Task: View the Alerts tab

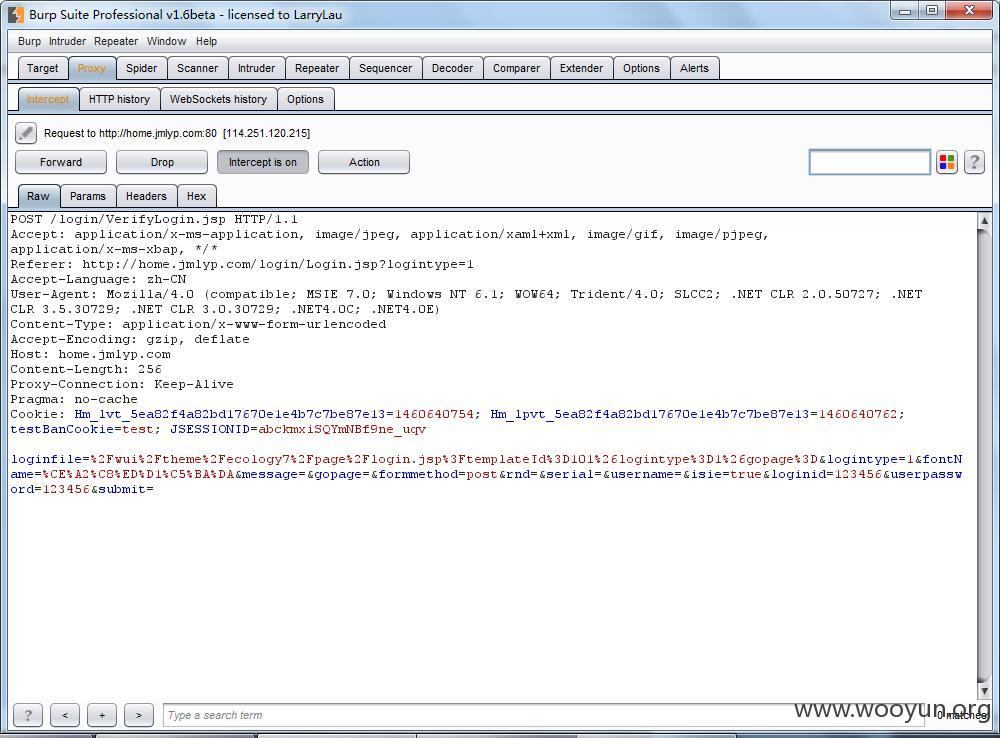Action: coord(695,68)
